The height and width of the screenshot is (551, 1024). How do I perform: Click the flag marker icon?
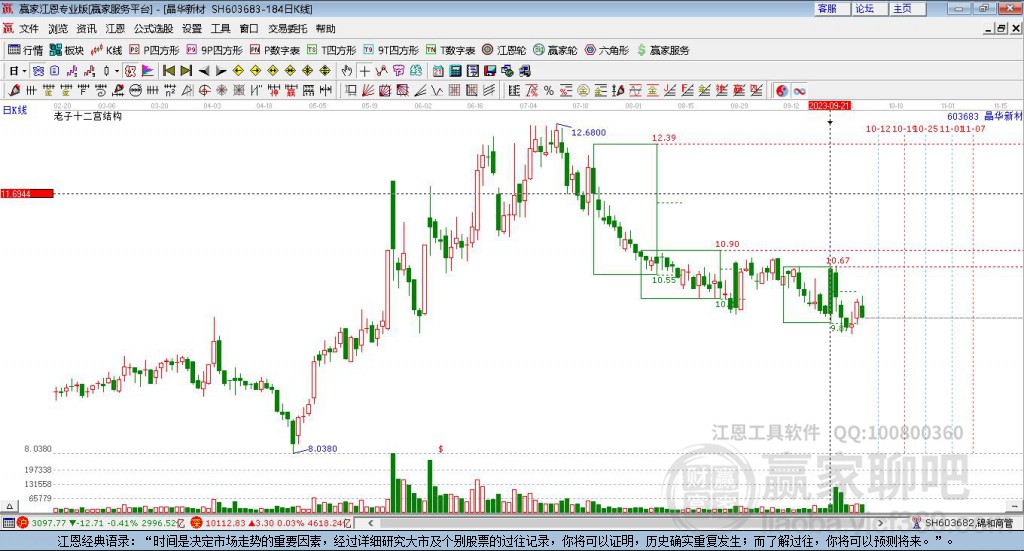point(148,71)
